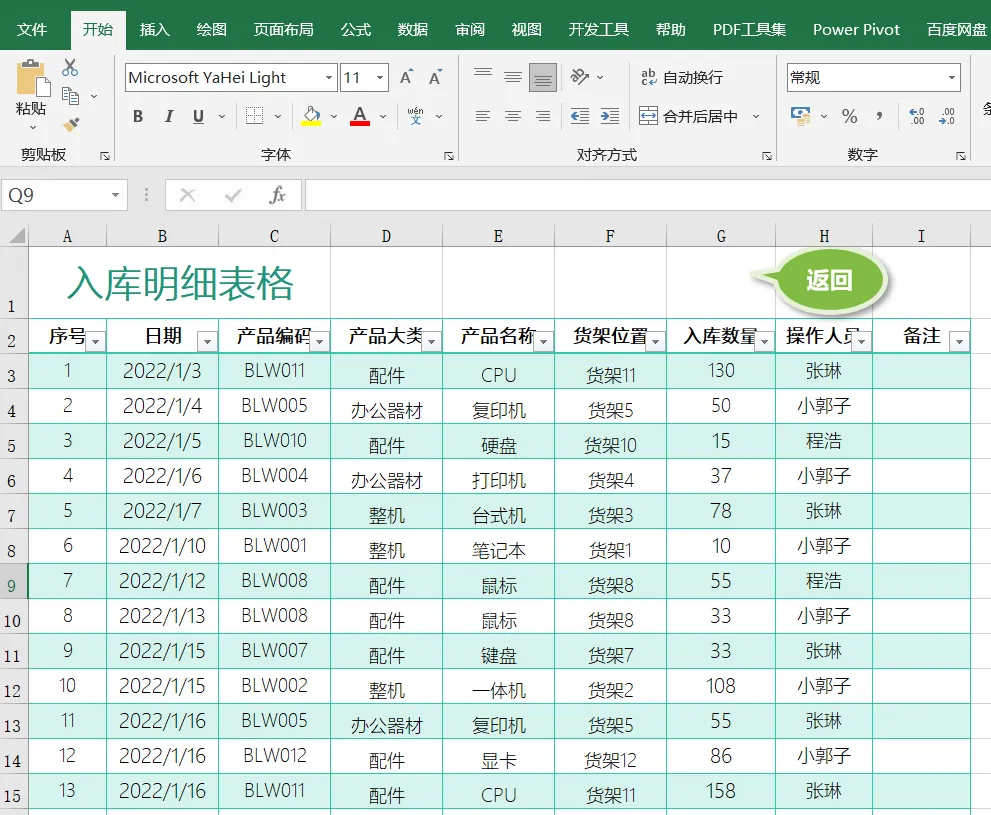Click cell containing BLW010
This screenshot has width=991, height=815.
[274, 441]
